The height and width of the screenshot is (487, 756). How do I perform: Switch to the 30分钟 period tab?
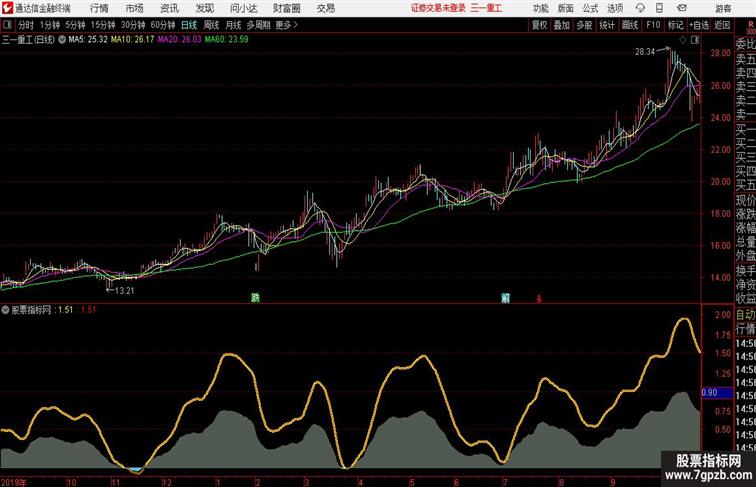point(133,25)
